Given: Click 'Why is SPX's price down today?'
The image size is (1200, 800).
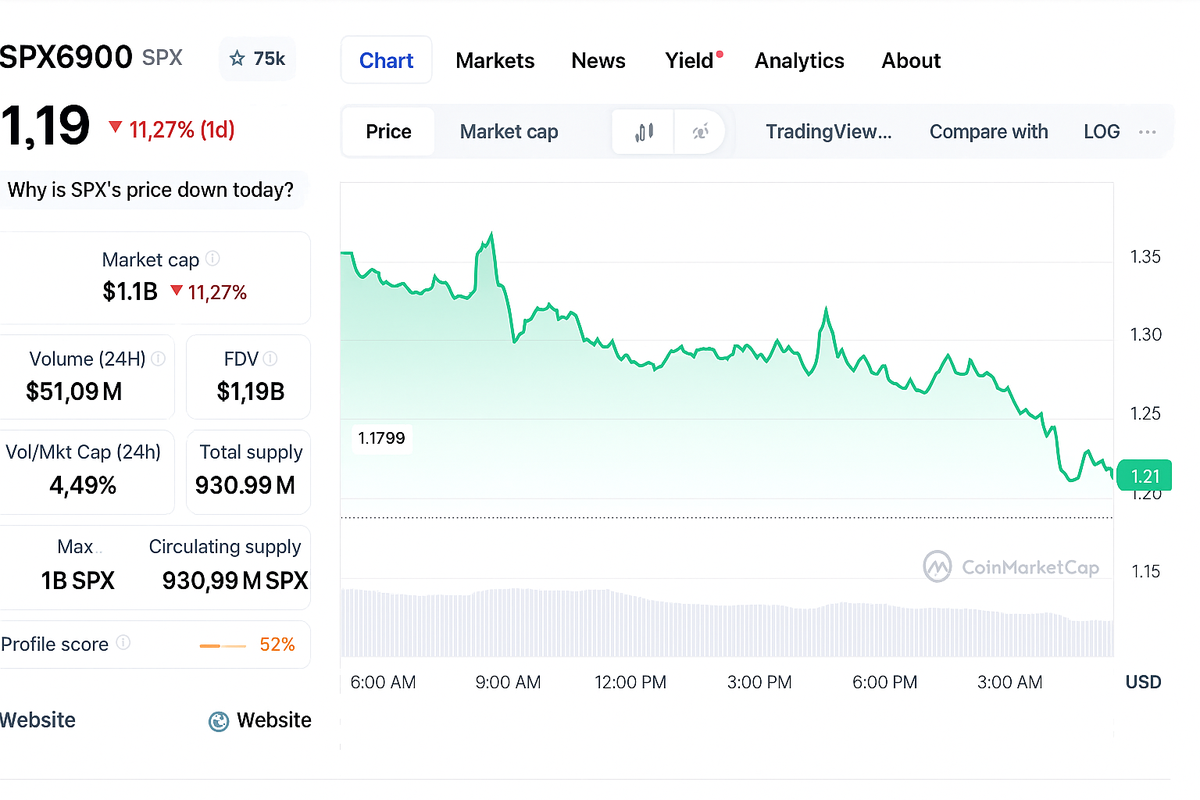Looking at the screenshot, I should [x=151, y=190].
